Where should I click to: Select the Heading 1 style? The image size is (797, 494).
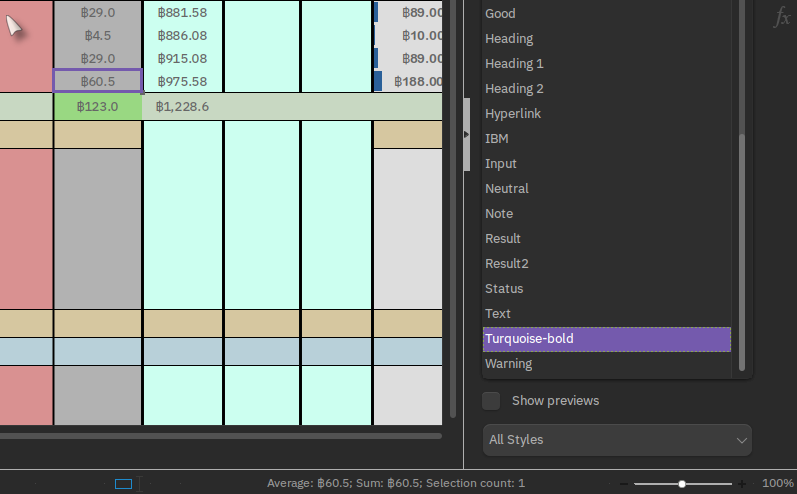(514, 64)
